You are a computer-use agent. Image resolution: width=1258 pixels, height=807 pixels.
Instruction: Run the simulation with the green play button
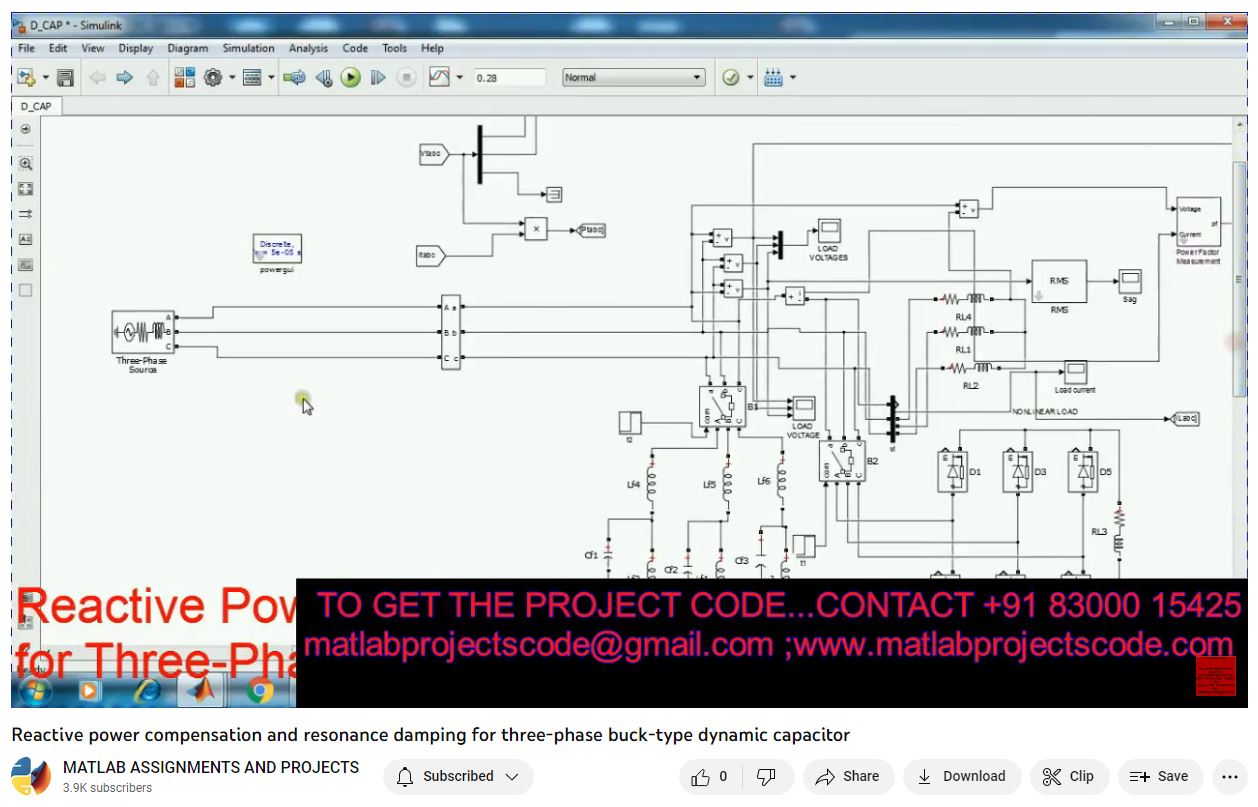(x=350, y=77)
